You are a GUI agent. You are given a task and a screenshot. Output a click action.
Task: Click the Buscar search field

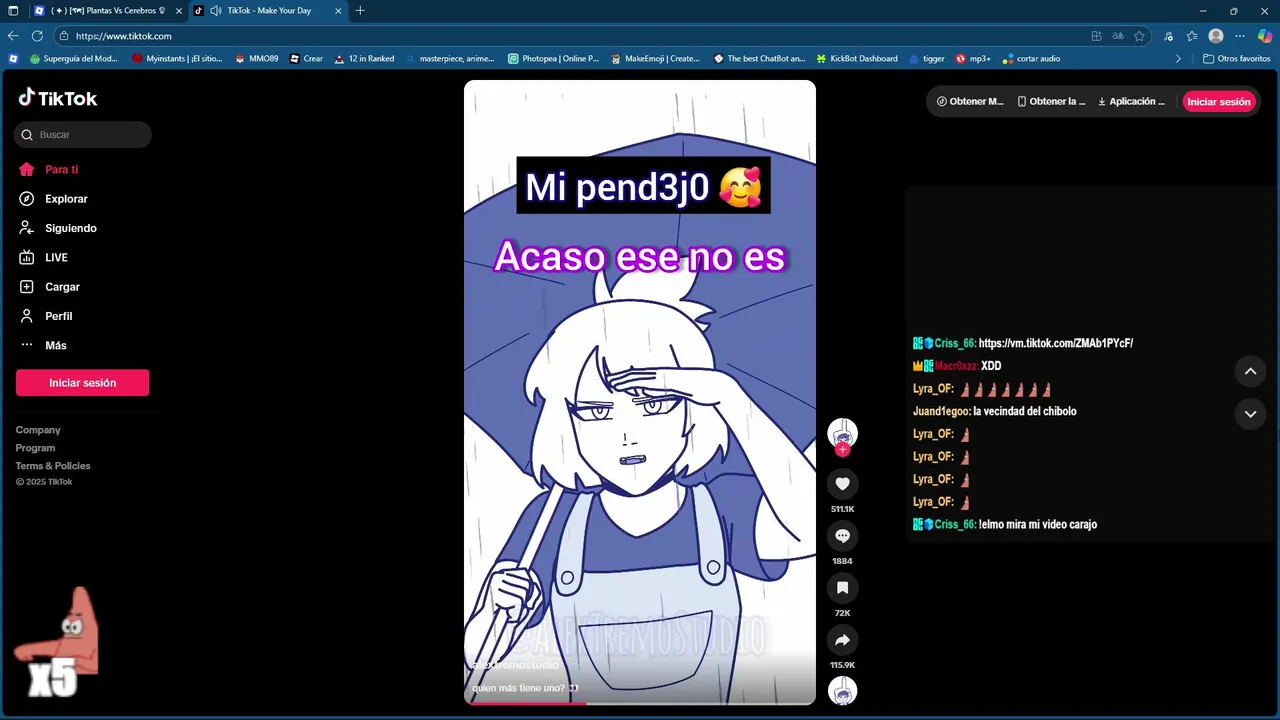83,135
